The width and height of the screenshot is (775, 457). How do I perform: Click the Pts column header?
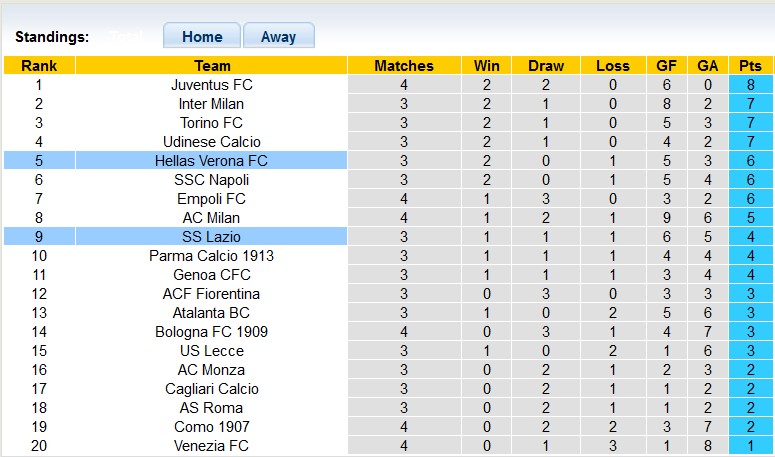click(x=750, y=66)
